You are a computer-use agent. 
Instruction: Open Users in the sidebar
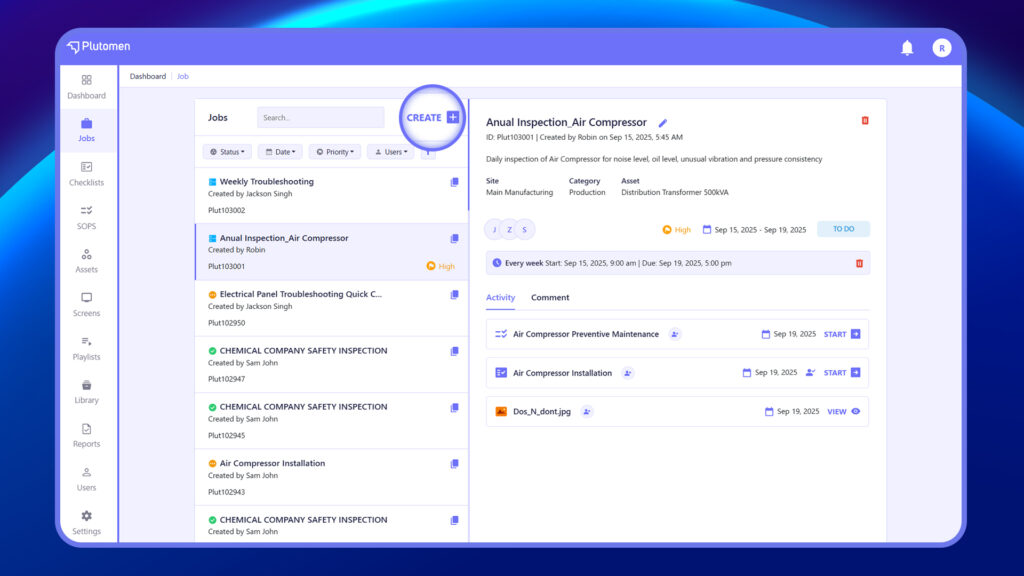(86, 479)
